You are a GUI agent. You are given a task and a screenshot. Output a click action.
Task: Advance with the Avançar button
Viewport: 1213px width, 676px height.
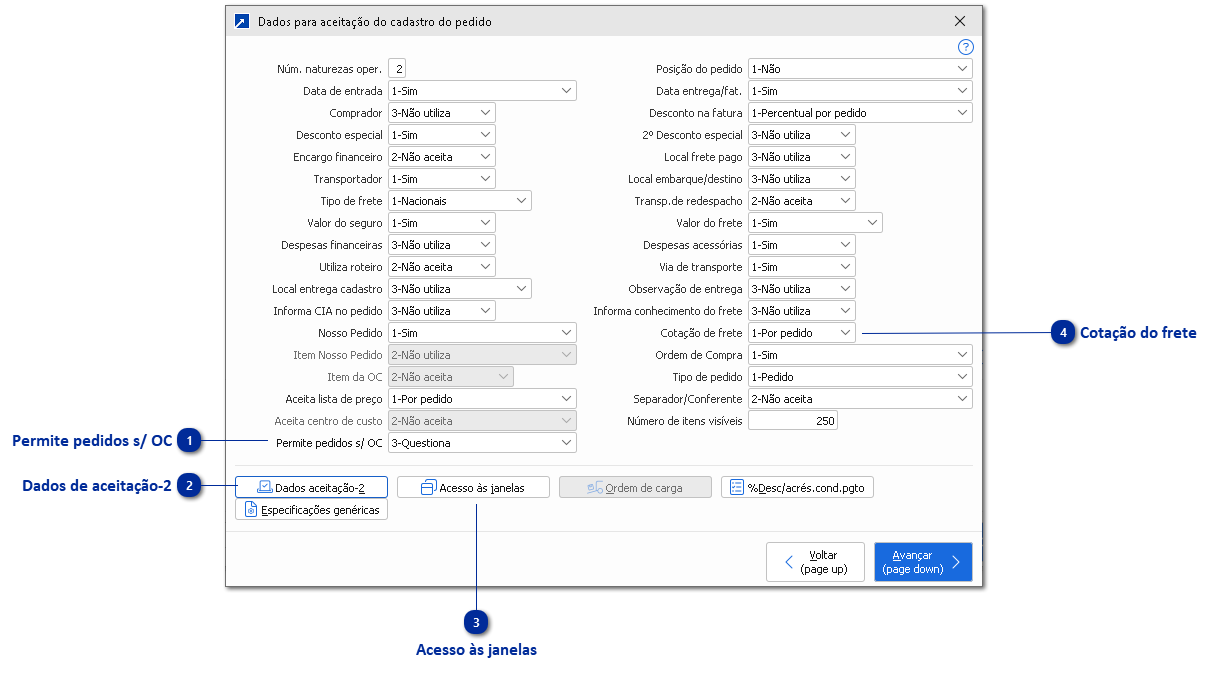pyautogui.click(x=922, y=562)
